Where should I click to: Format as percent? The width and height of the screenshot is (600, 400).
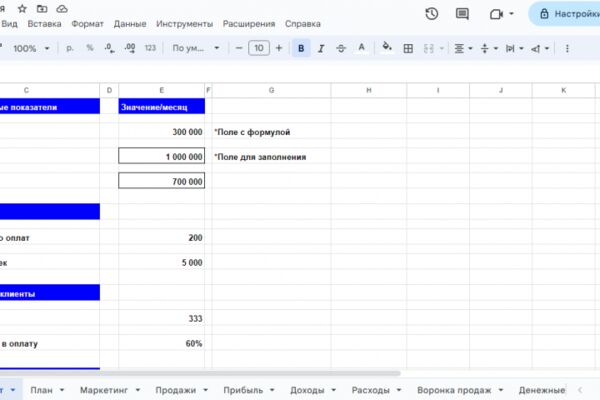pyautogui.click(x=90, y=48)
